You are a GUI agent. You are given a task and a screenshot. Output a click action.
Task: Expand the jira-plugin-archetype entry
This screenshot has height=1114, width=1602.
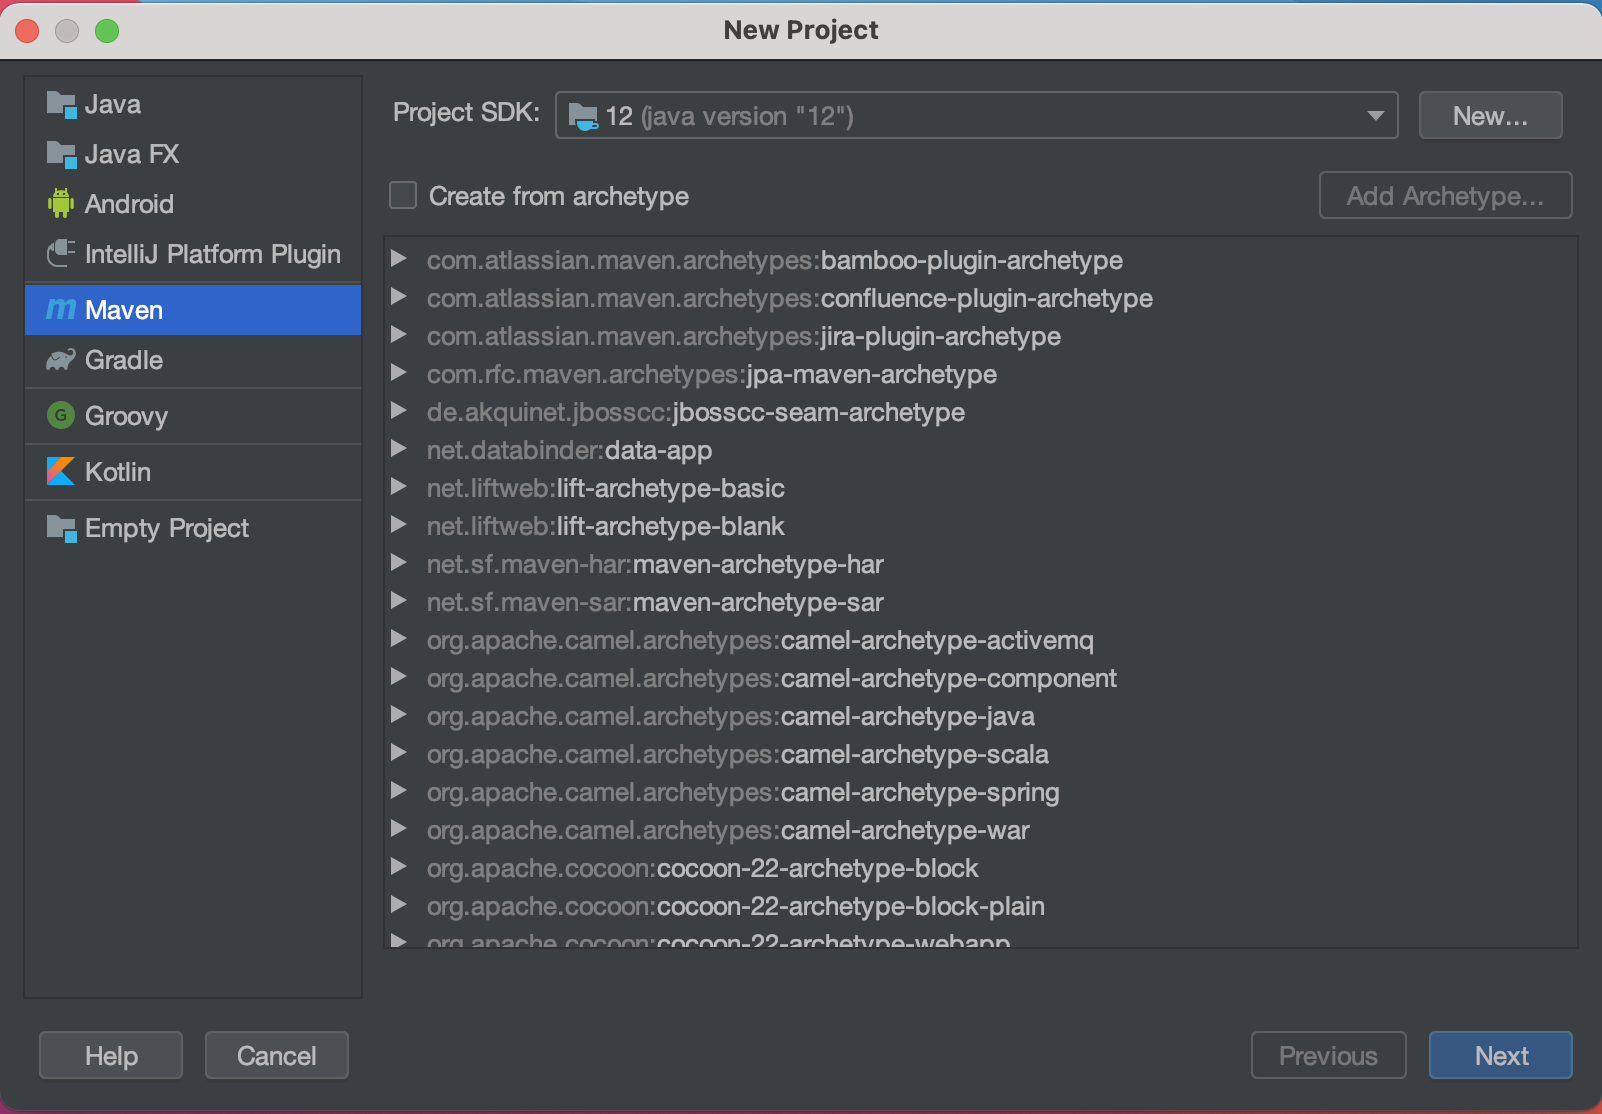point(400,336)
